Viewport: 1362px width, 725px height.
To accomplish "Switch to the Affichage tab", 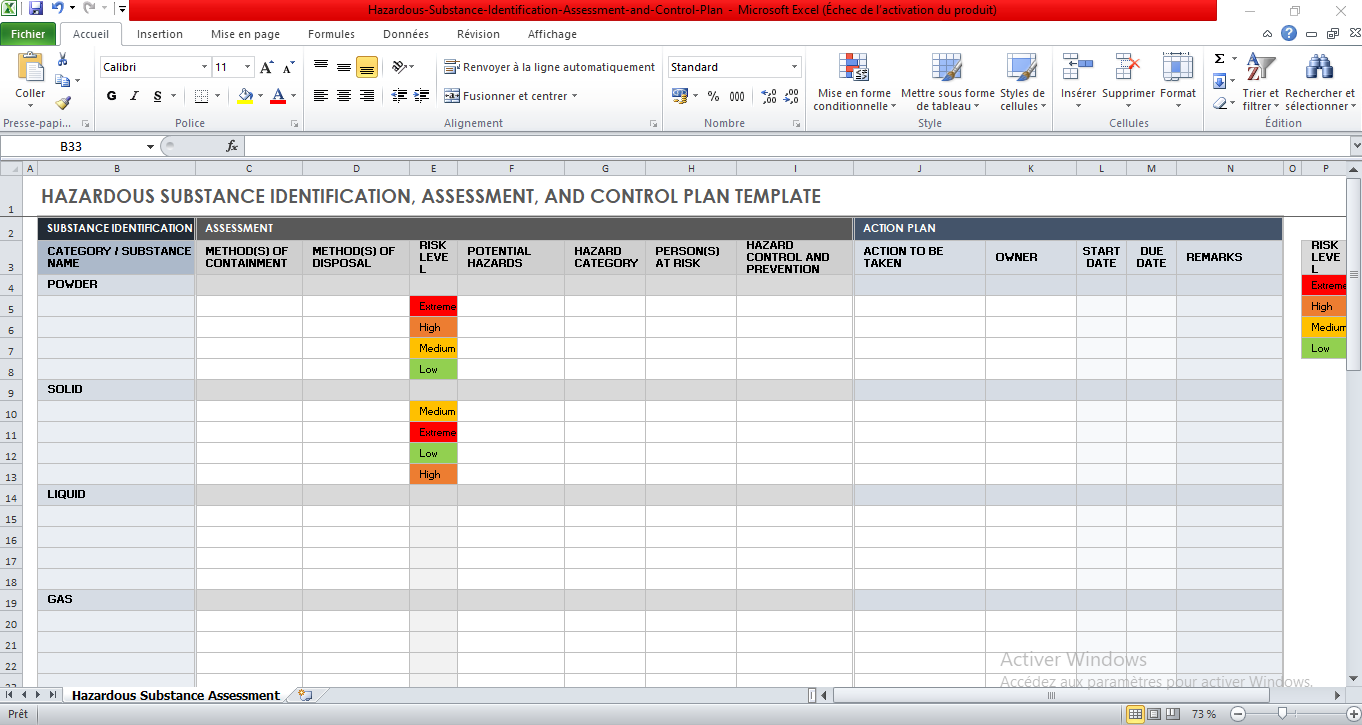I will pyautogui.click(x=552, y=34).
